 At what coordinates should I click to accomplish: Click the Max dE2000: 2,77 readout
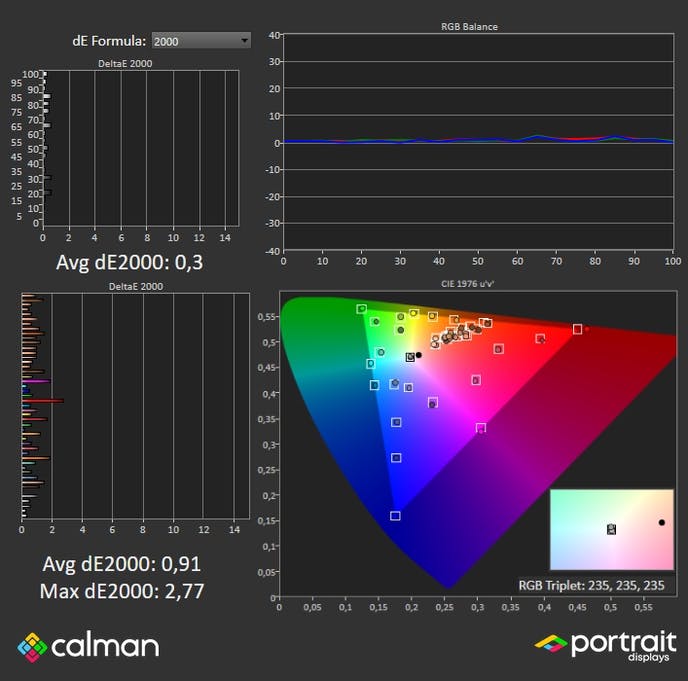(x=122, y=591)
